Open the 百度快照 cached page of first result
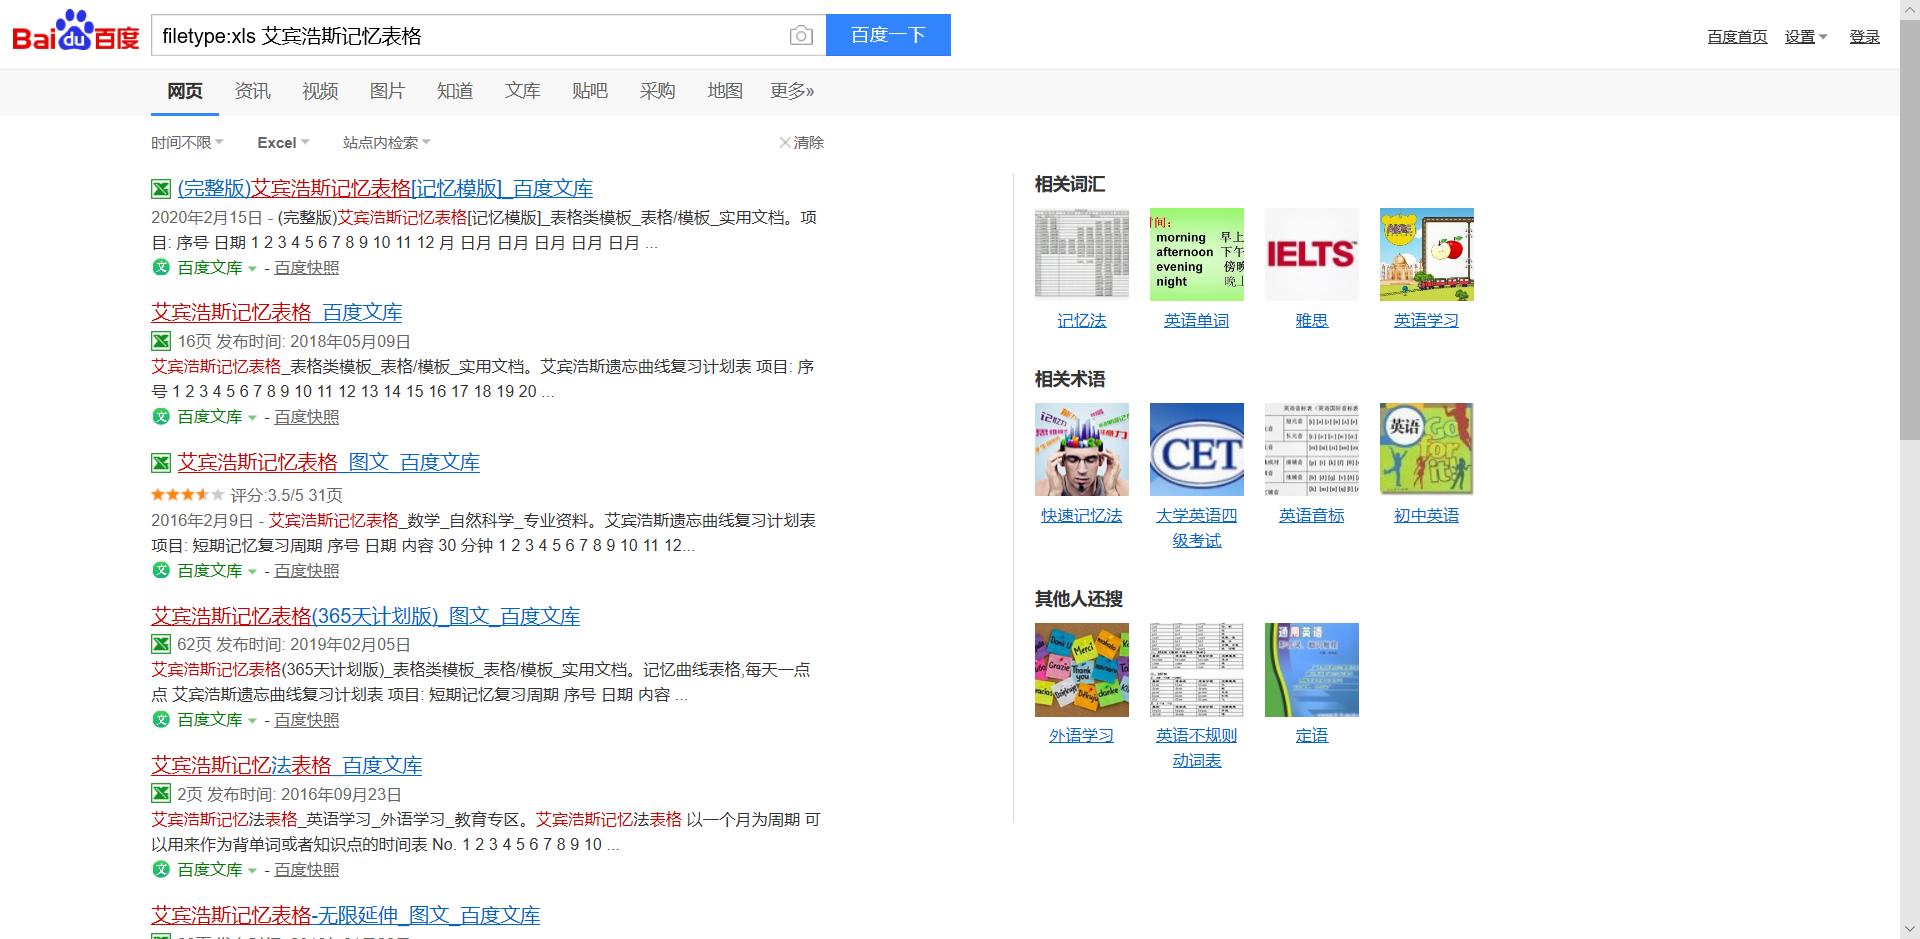1920x939 pixels. click(305, 267)
